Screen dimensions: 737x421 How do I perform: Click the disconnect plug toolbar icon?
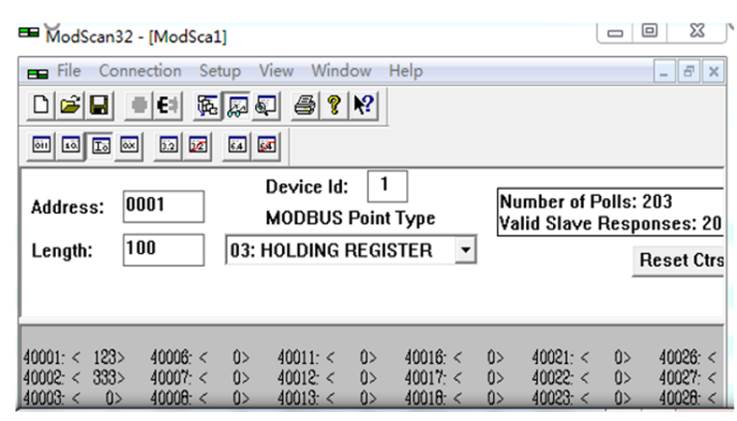[167, 105]
